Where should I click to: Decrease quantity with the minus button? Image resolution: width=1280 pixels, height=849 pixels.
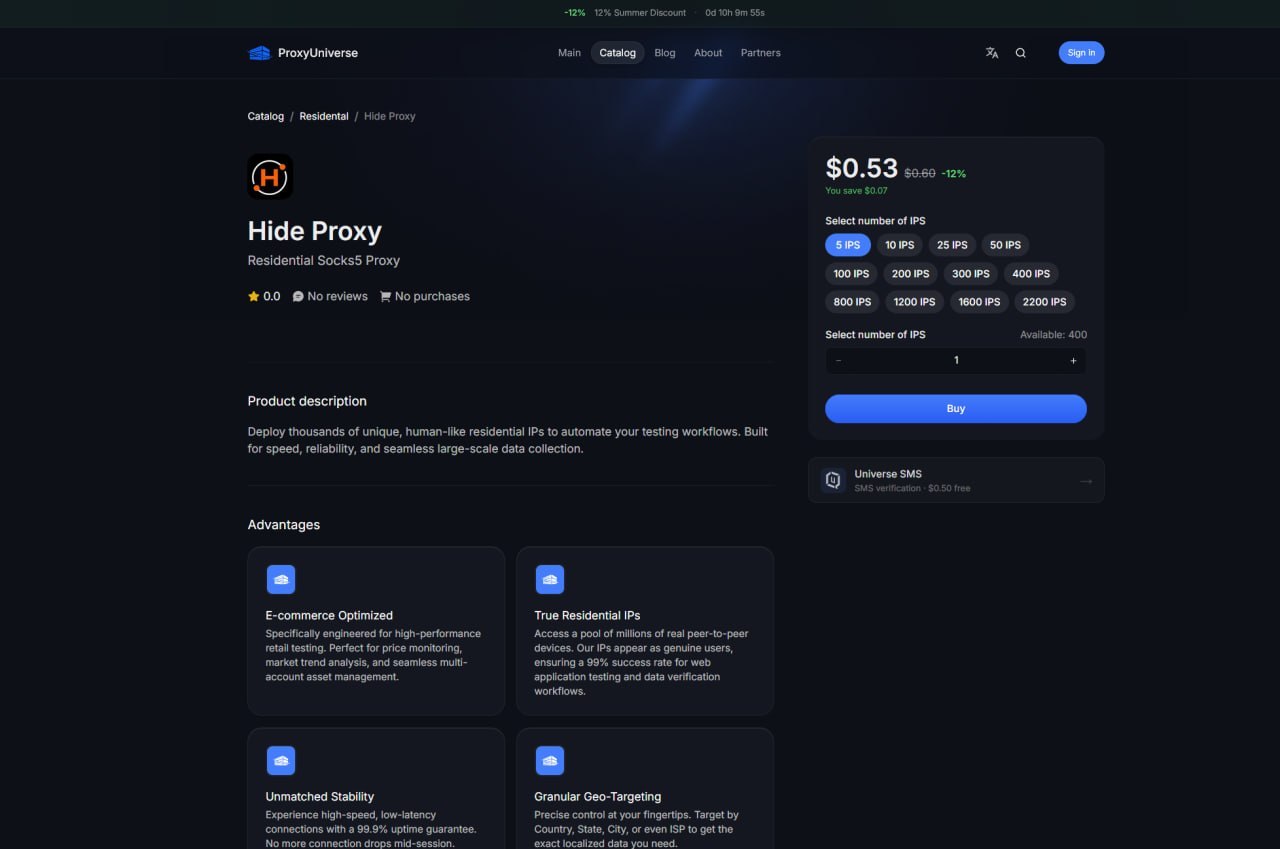[x=838, y=360]
